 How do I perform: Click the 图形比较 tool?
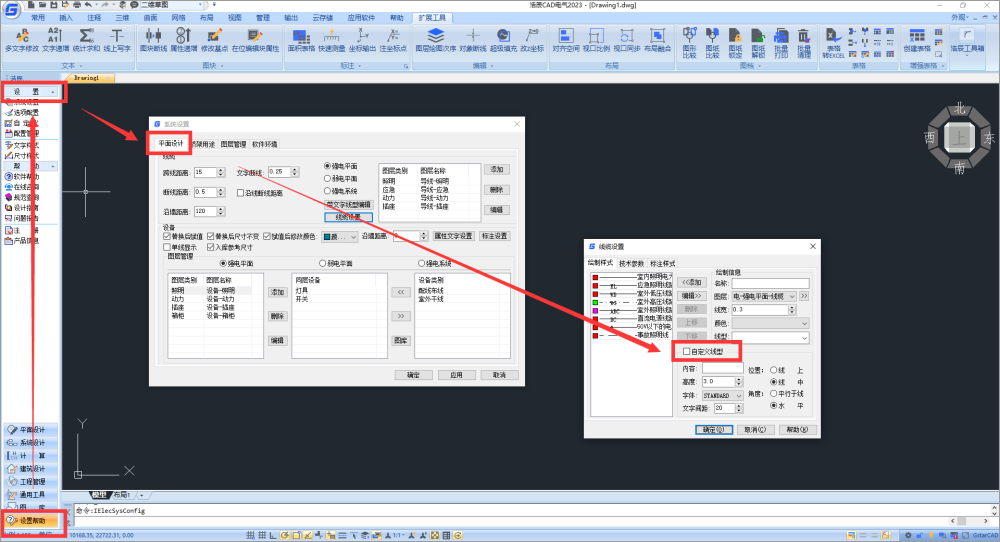coord(689,42)
